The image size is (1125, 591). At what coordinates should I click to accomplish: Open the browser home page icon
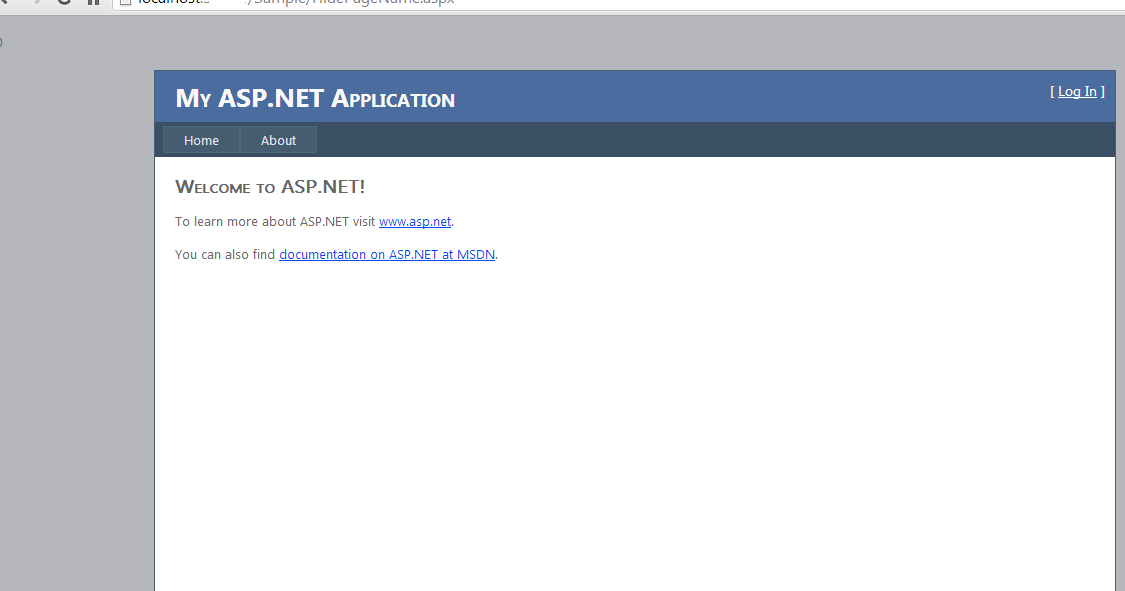(93, 1)
